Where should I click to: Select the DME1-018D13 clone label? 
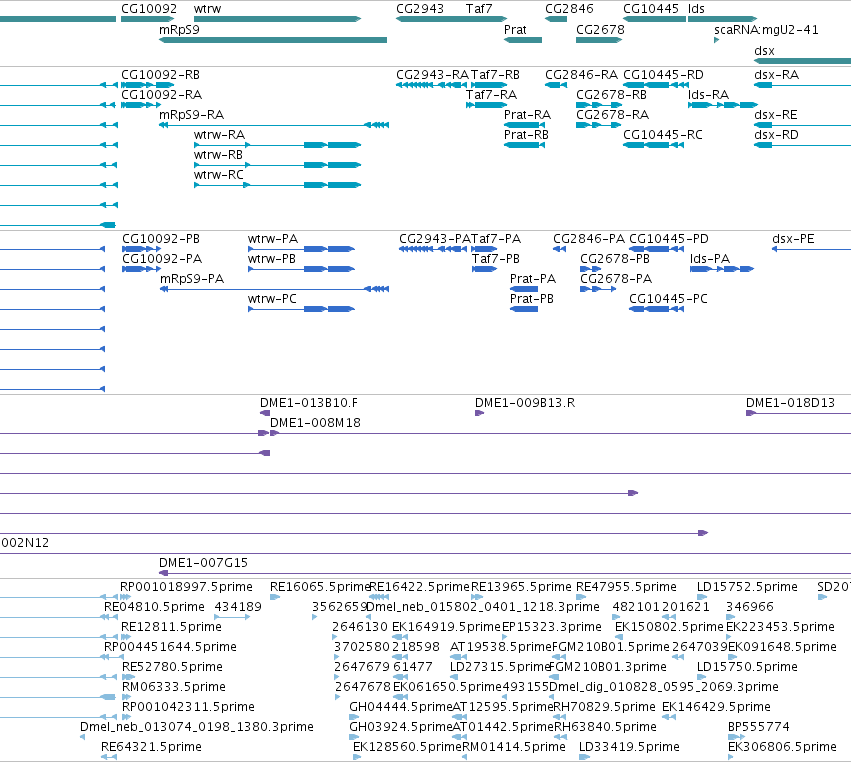(790, 403)
